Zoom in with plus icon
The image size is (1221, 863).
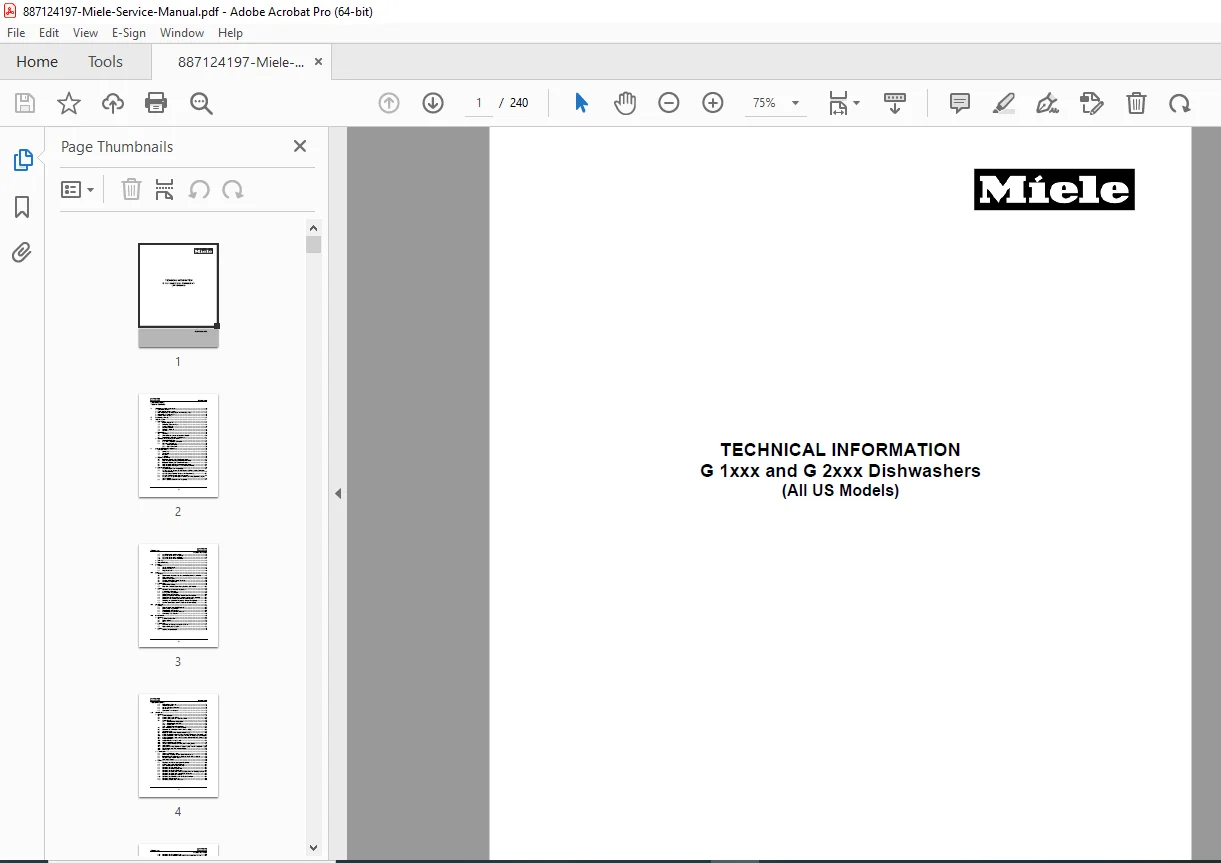coord(713,103)
